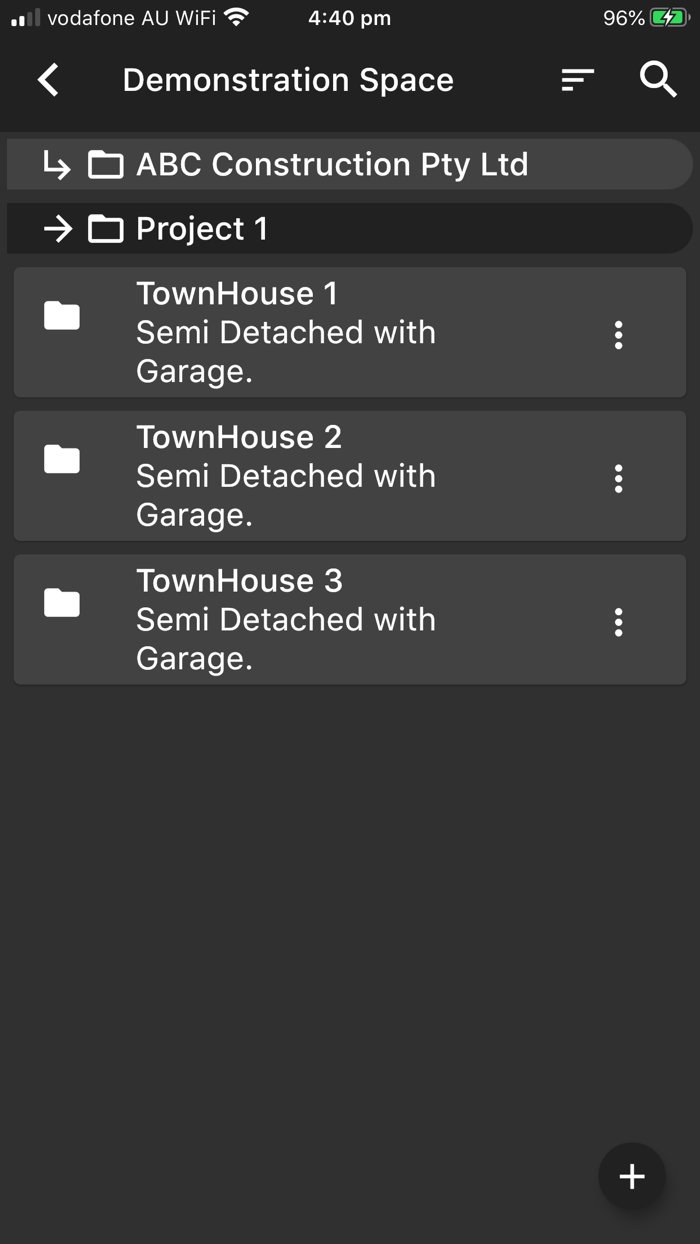
Task: Tap the folder icon beside ABC Construction Pty Ltd
Action: click(105, 164)
